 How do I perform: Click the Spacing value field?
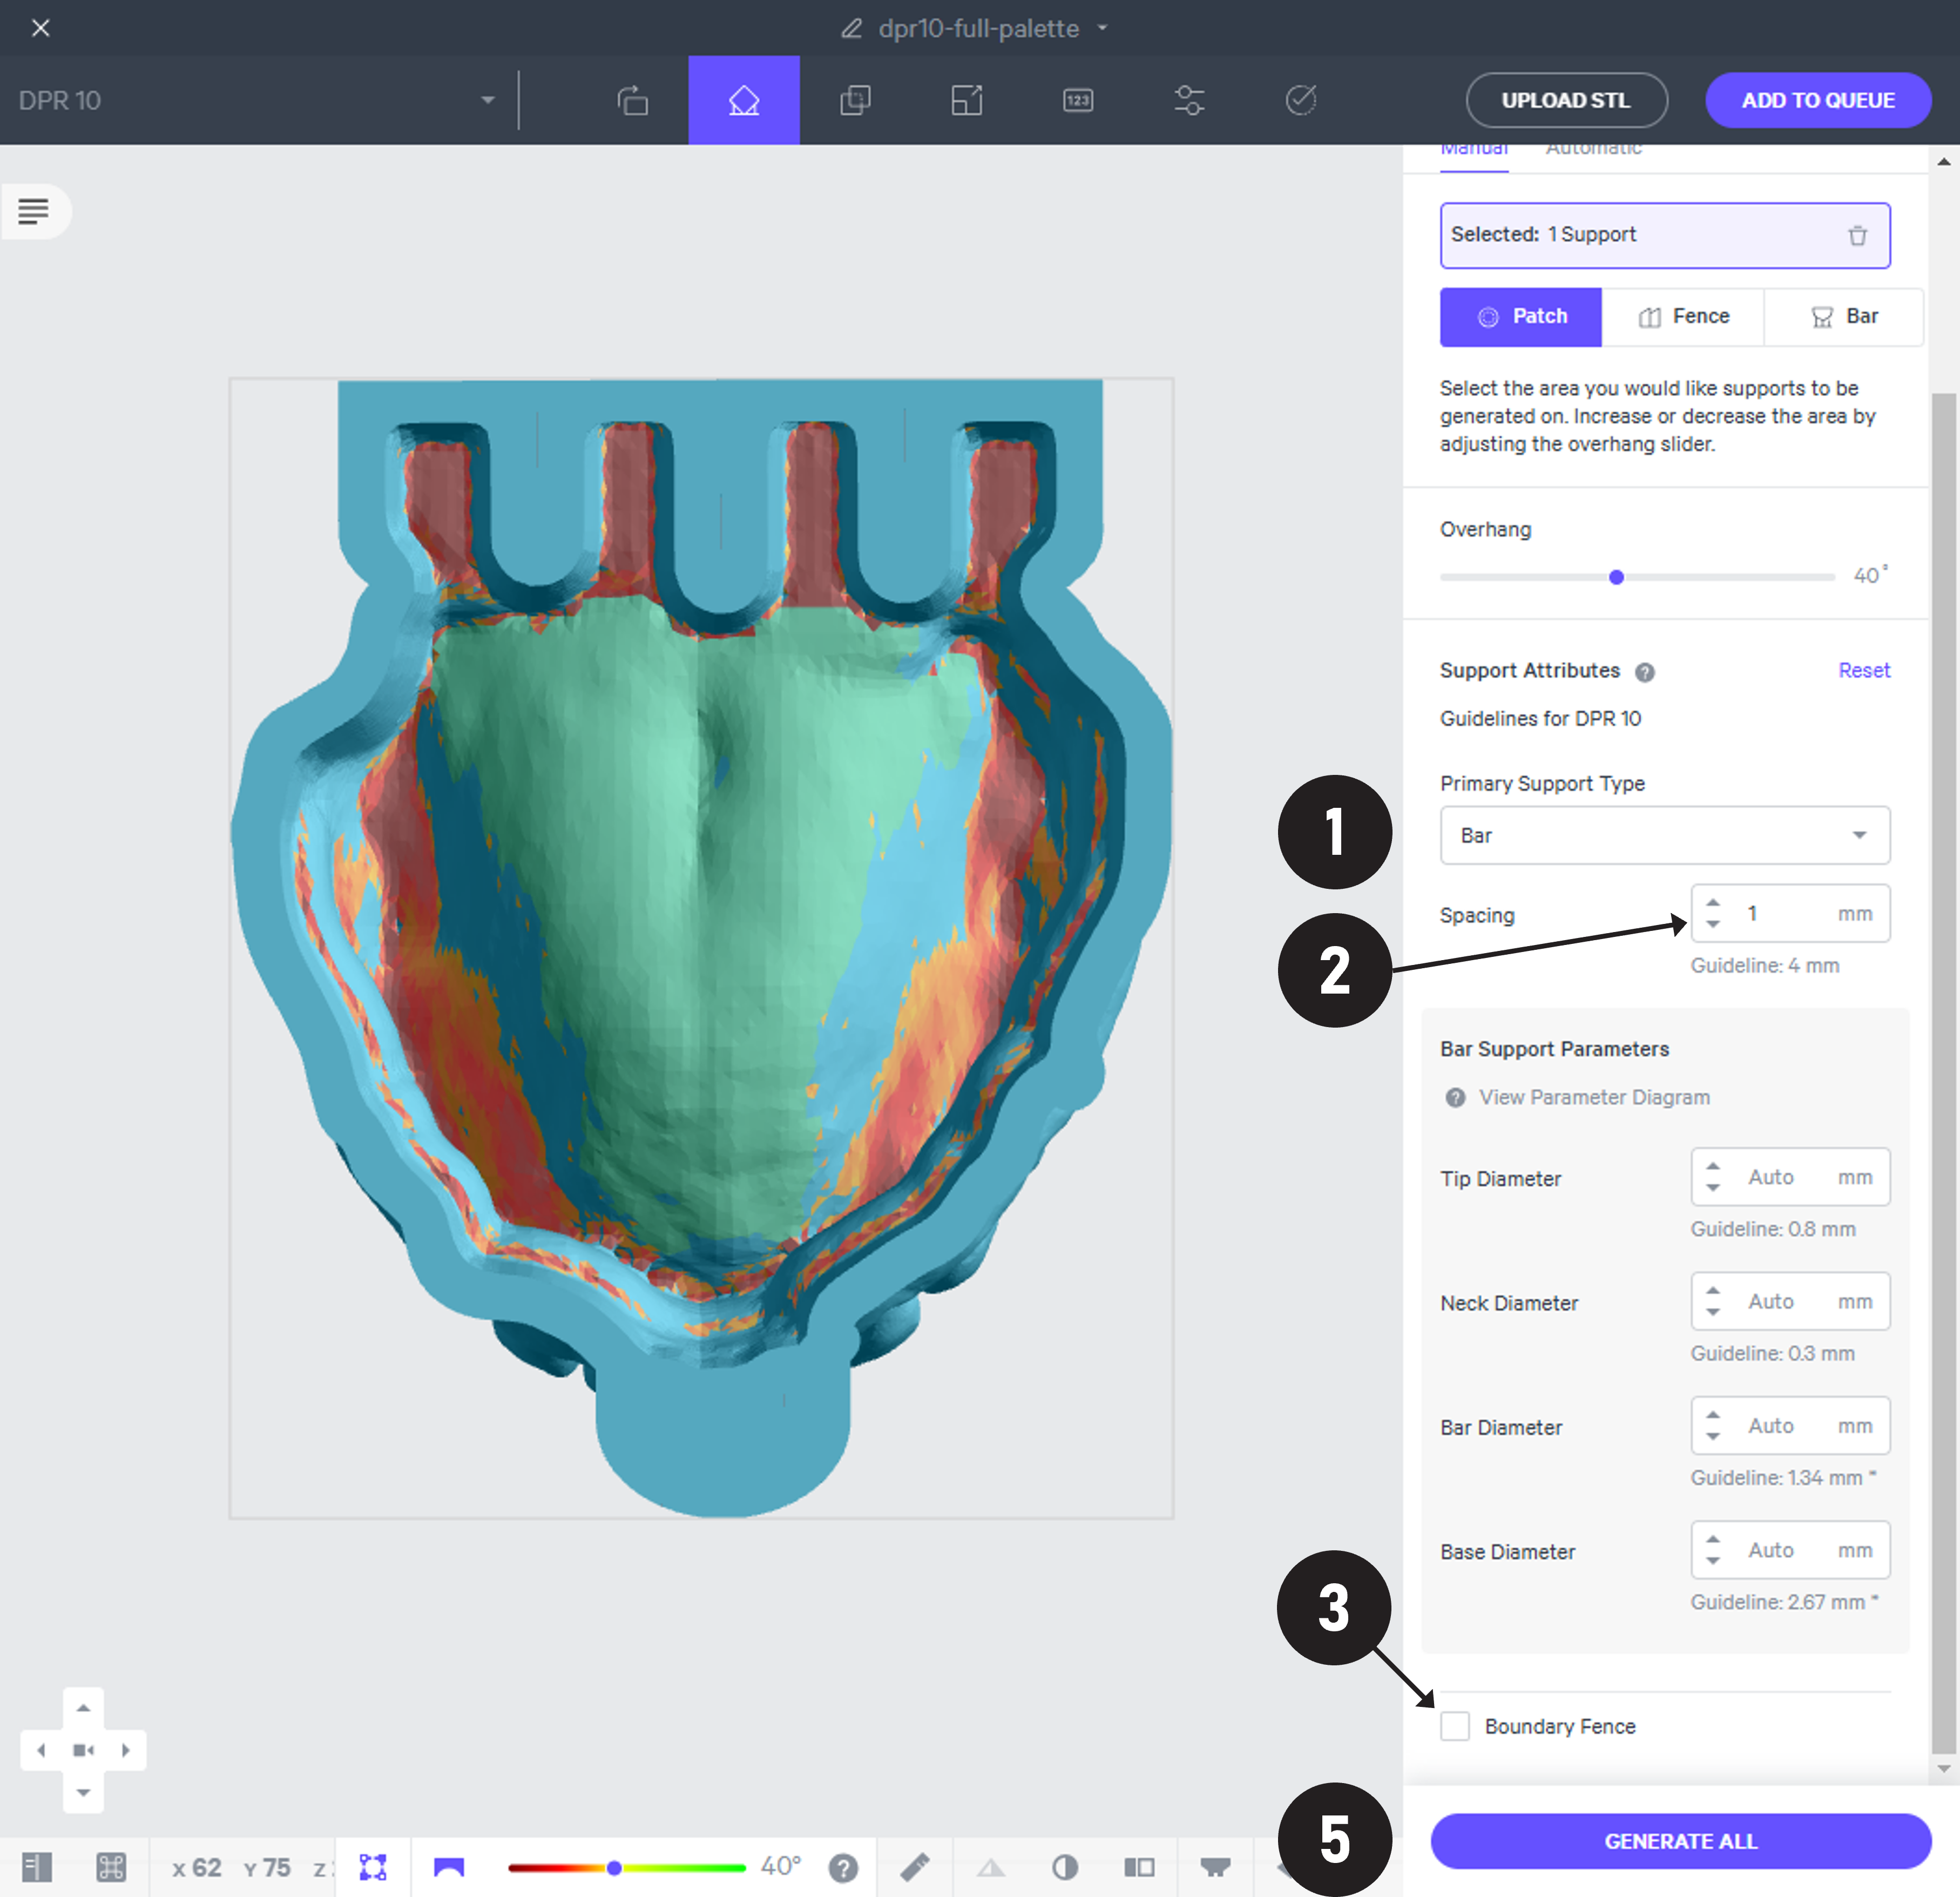[1790, 913]
